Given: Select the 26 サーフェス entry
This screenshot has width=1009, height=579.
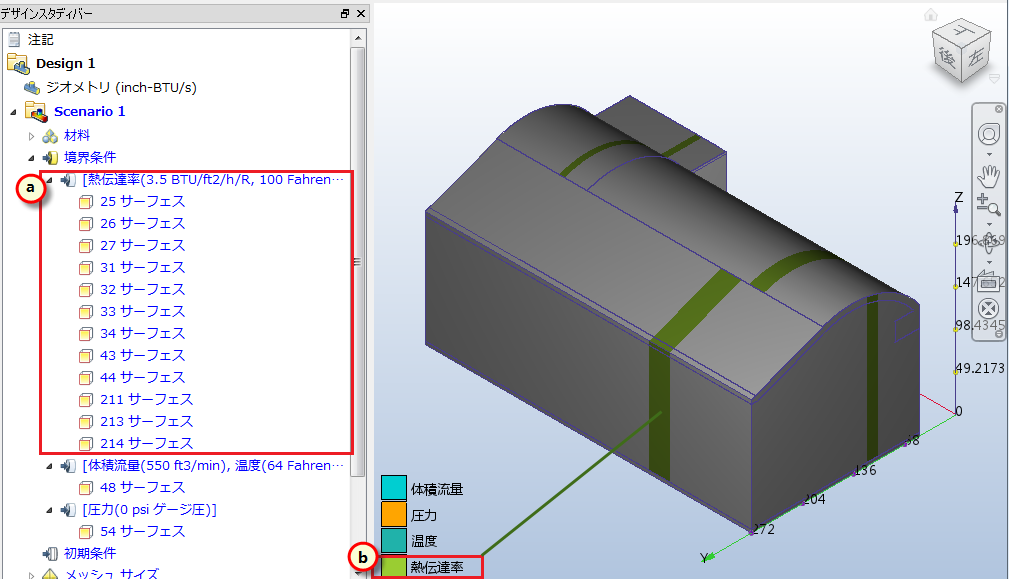Looking at the screenshot, I should pos(142,224).
